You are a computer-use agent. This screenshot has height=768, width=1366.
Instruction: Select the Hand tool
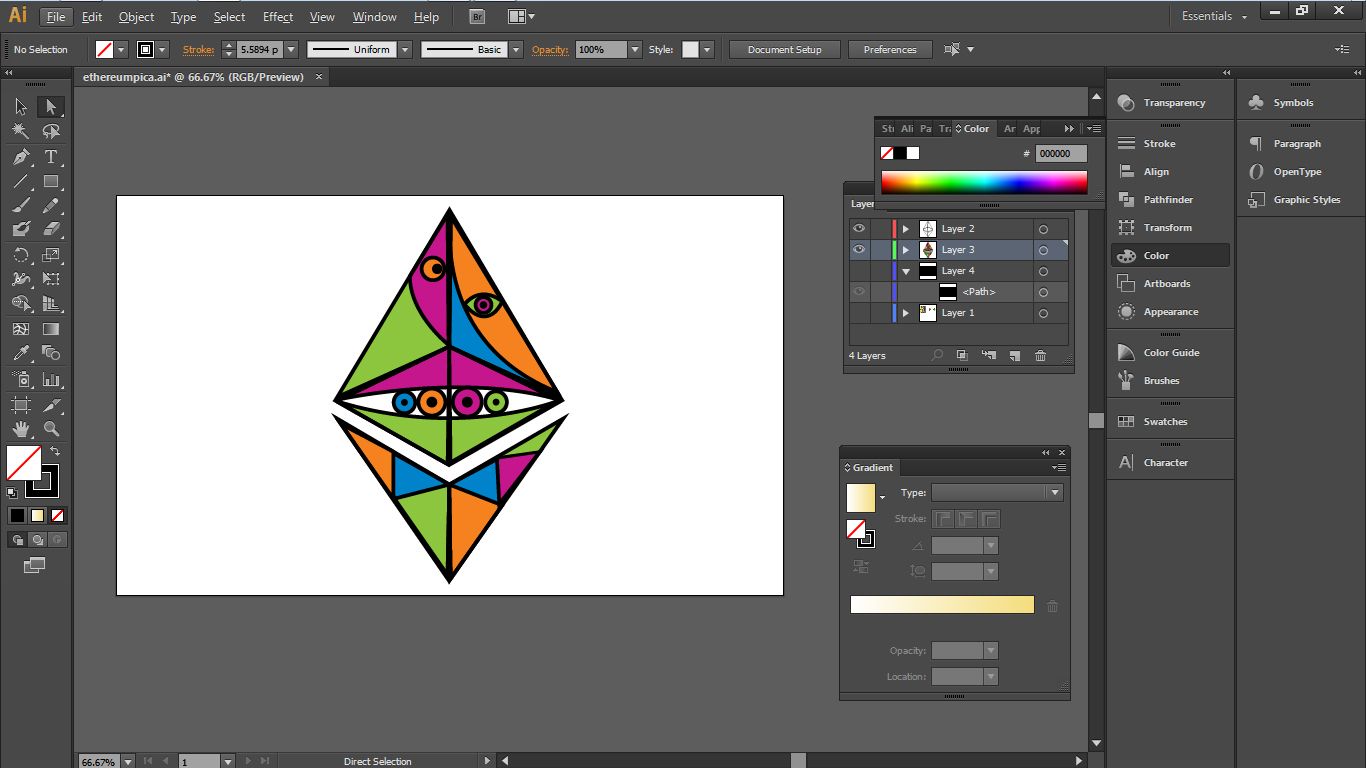21,429
